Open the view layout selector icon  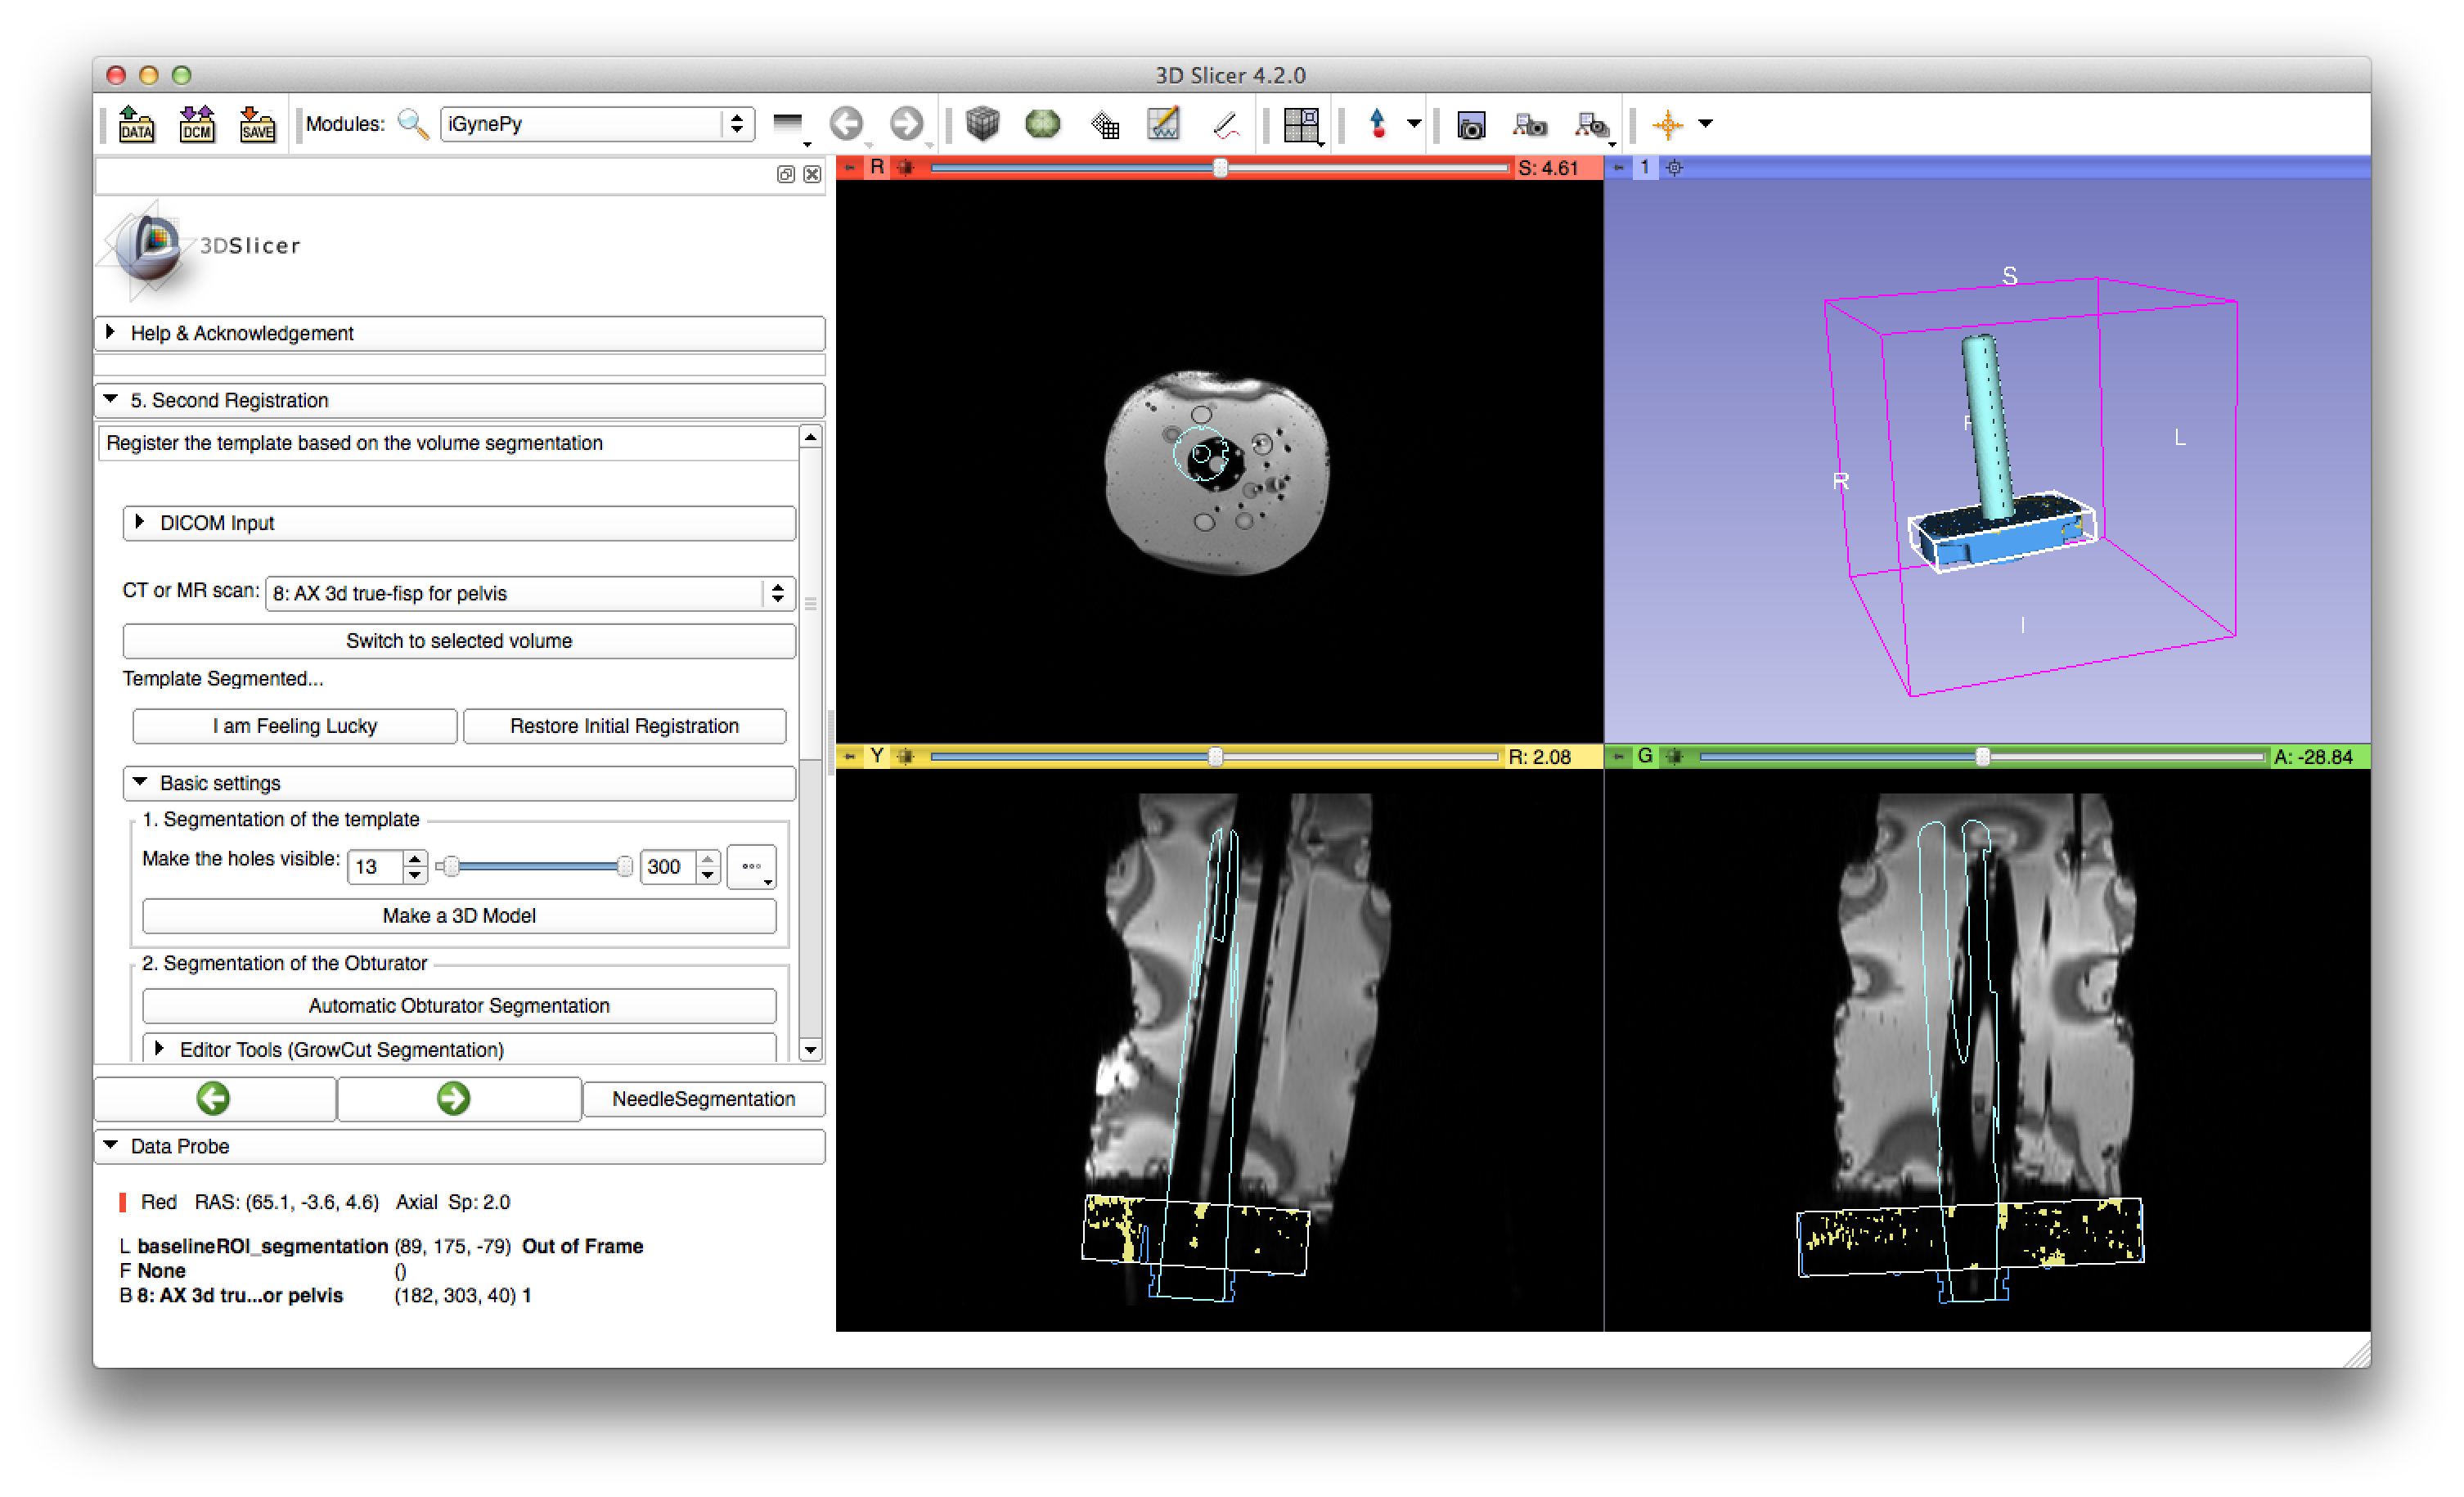click(1301, 125)
